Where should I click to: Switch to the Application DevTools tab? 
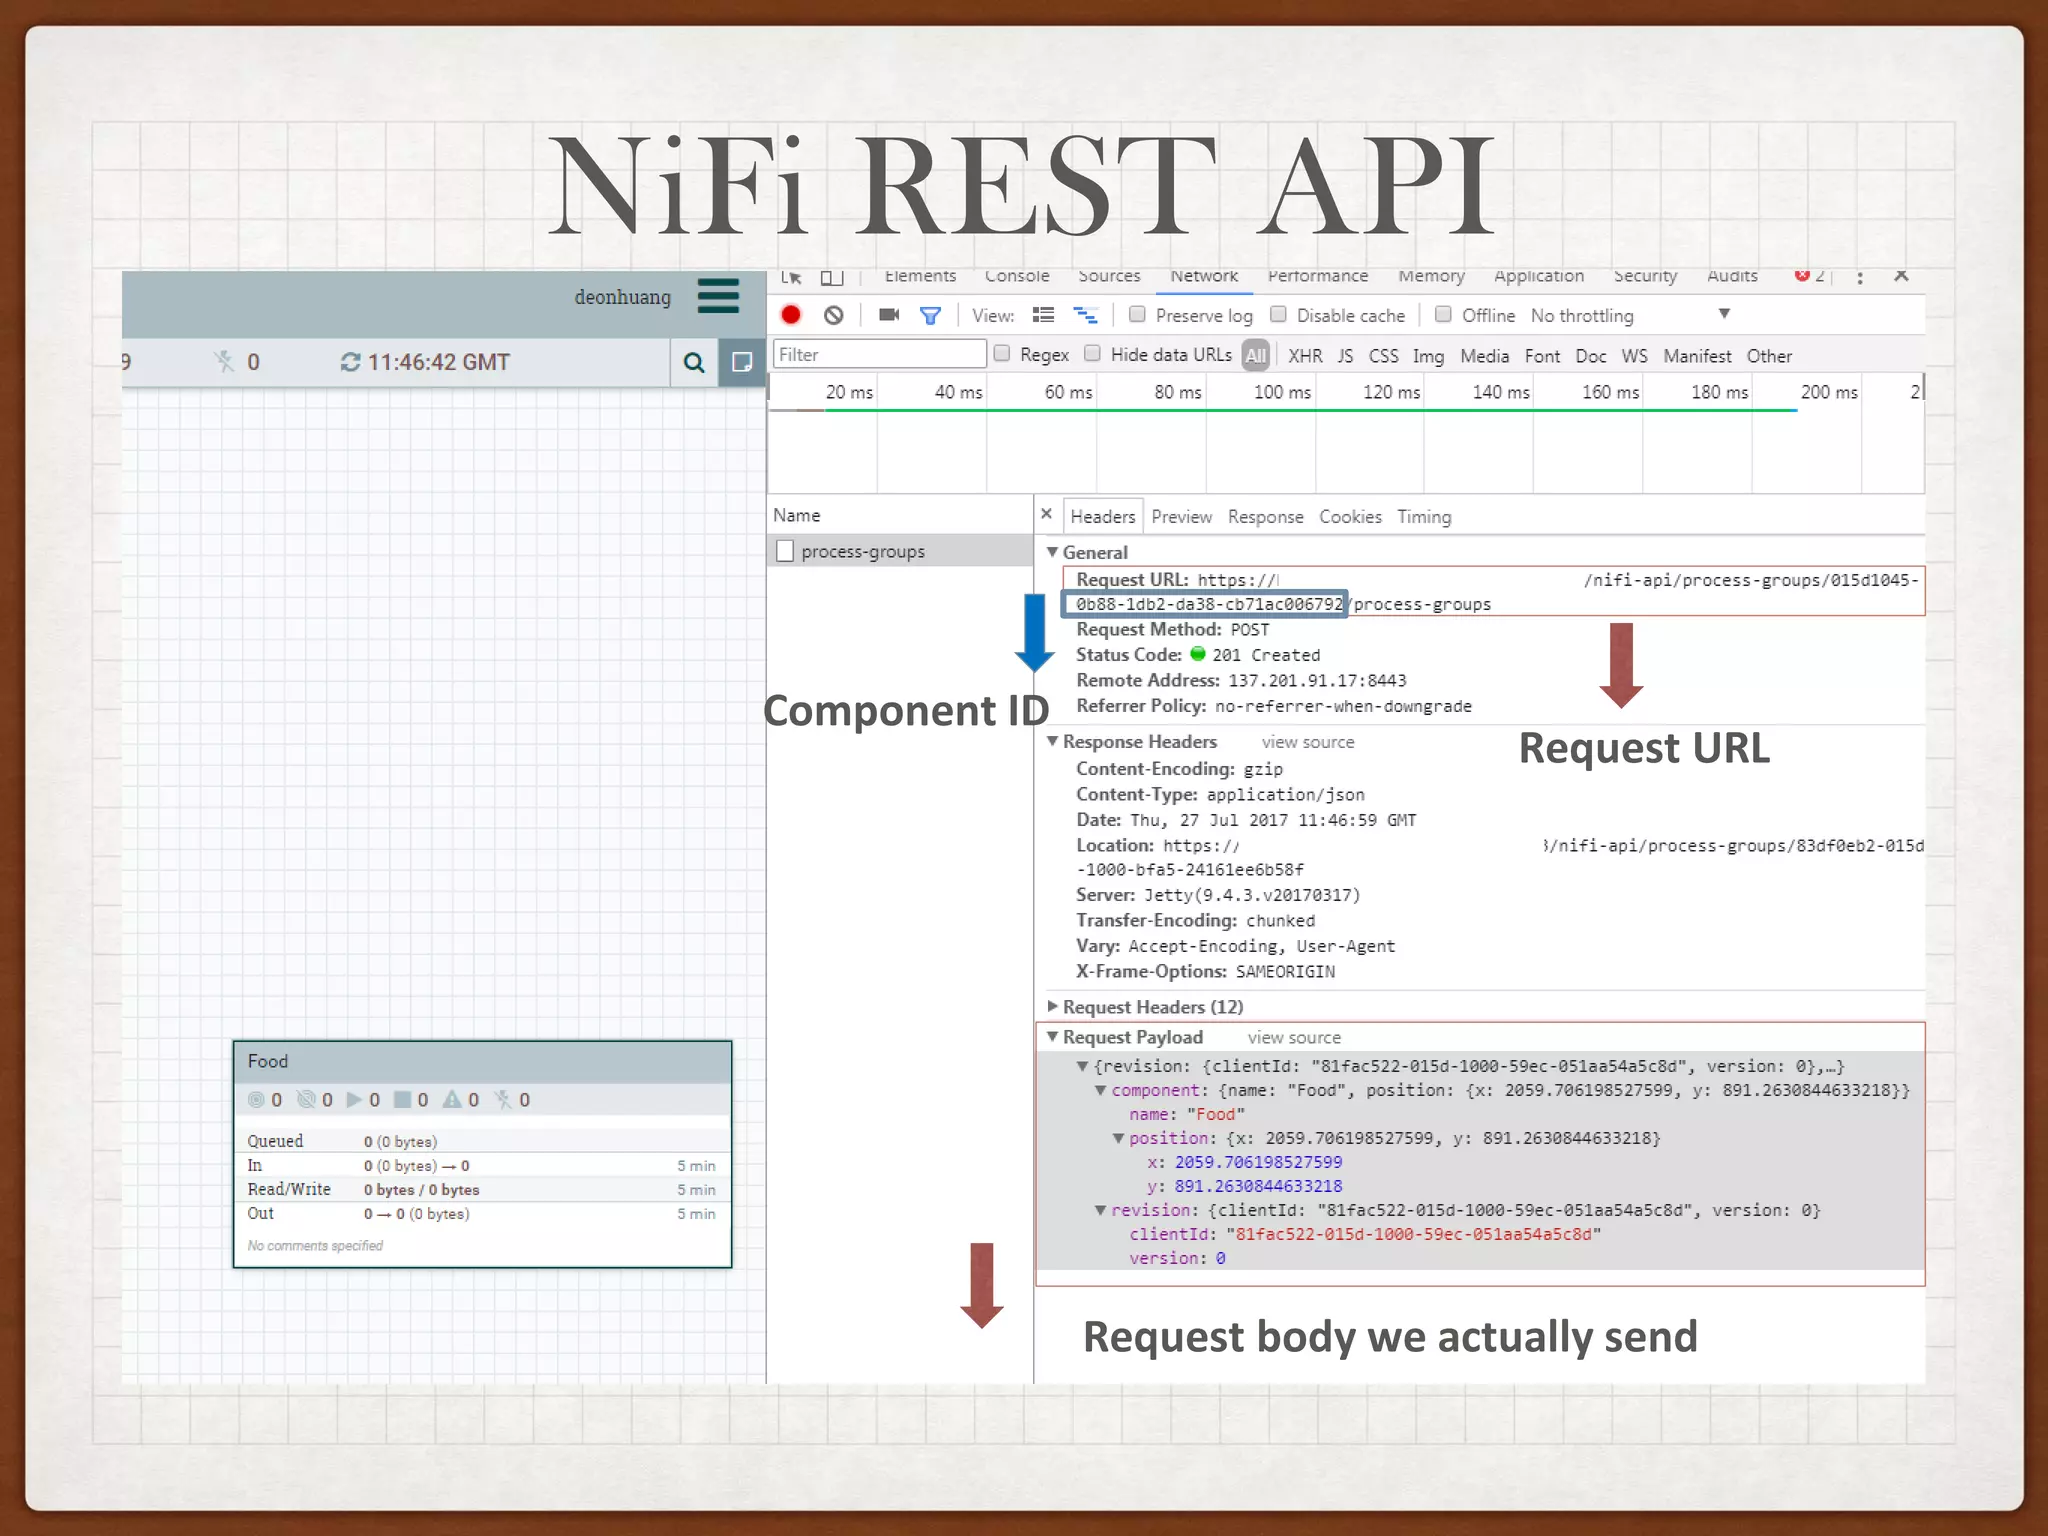(x=1539, y=276)
